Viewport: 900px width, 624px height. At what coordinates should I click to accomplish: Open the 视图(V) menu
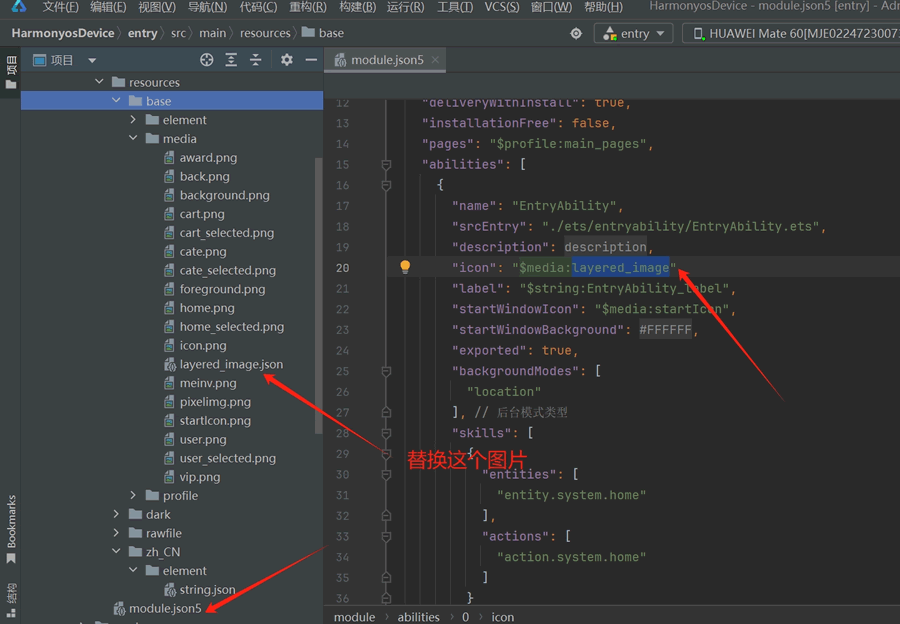click(x=157, y=7)
